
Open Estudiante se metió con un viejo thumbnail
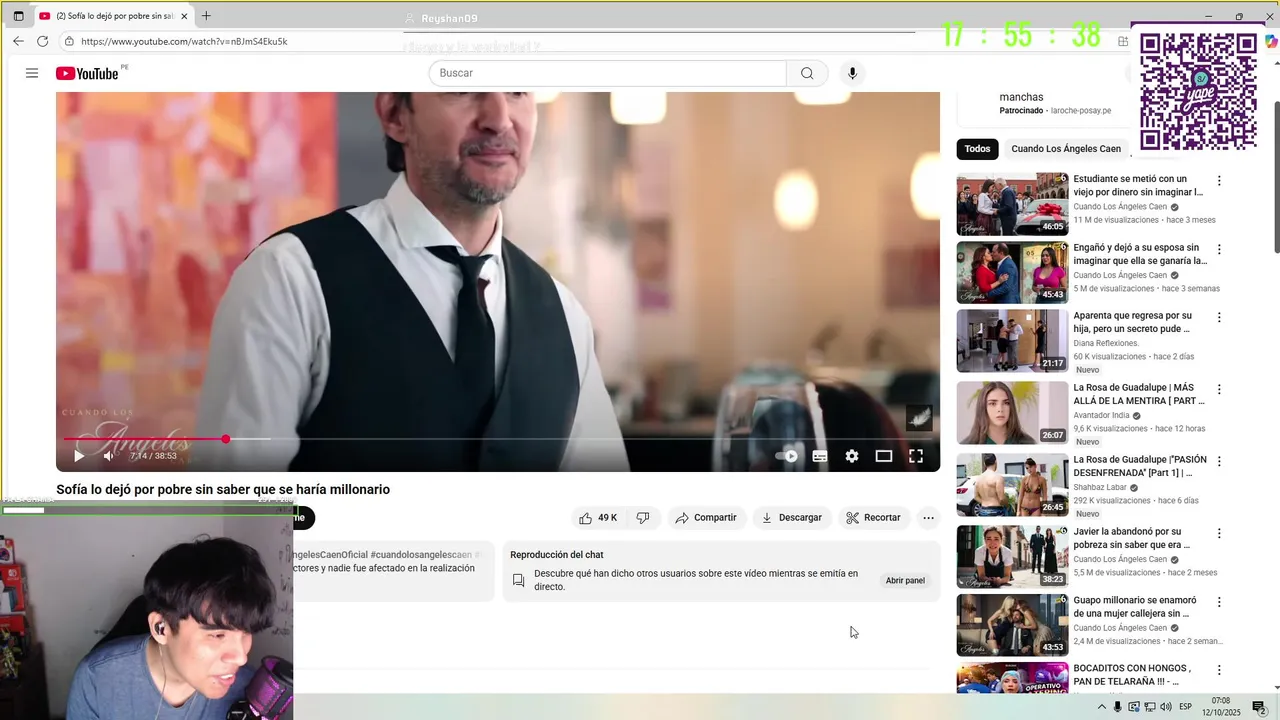point(1012,204)
